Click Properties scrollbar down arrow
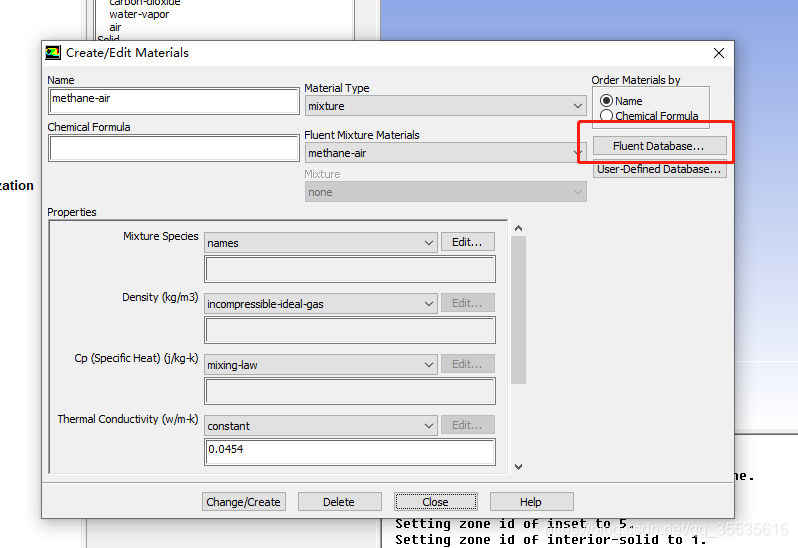 coord(518,467)
